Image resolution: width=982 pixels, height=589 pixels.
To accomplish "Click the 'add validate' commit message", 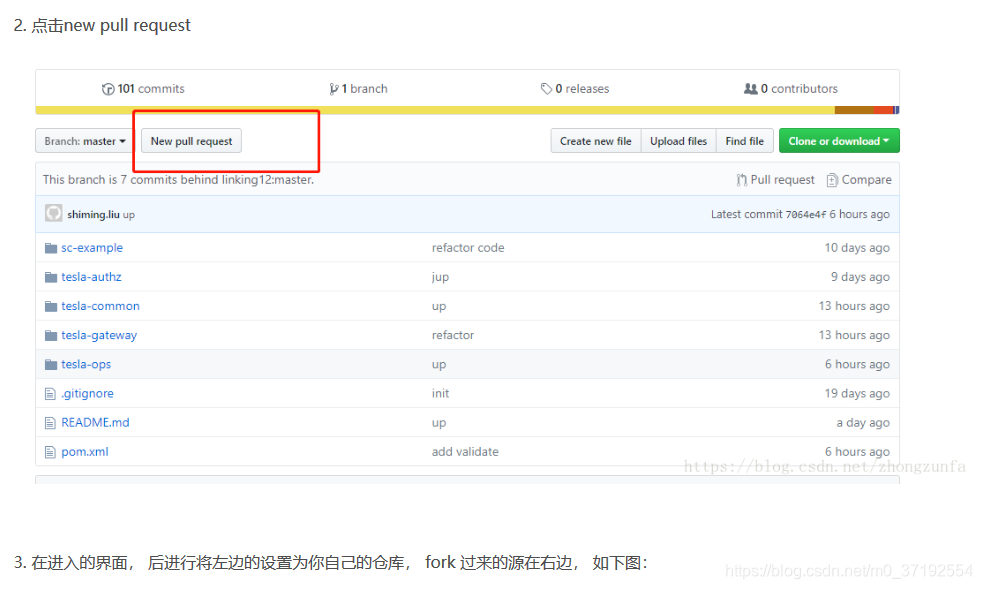I will point(465,452).
